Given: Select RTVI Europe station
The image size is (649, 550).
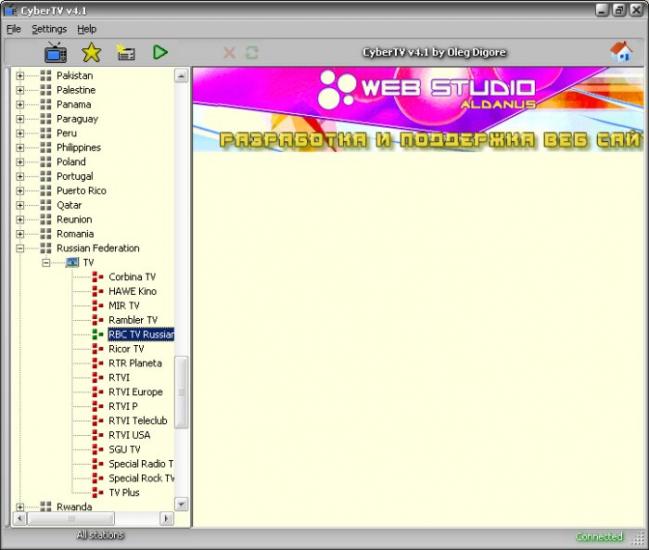Looking at the screenshot, I should (x=135, y=392).
